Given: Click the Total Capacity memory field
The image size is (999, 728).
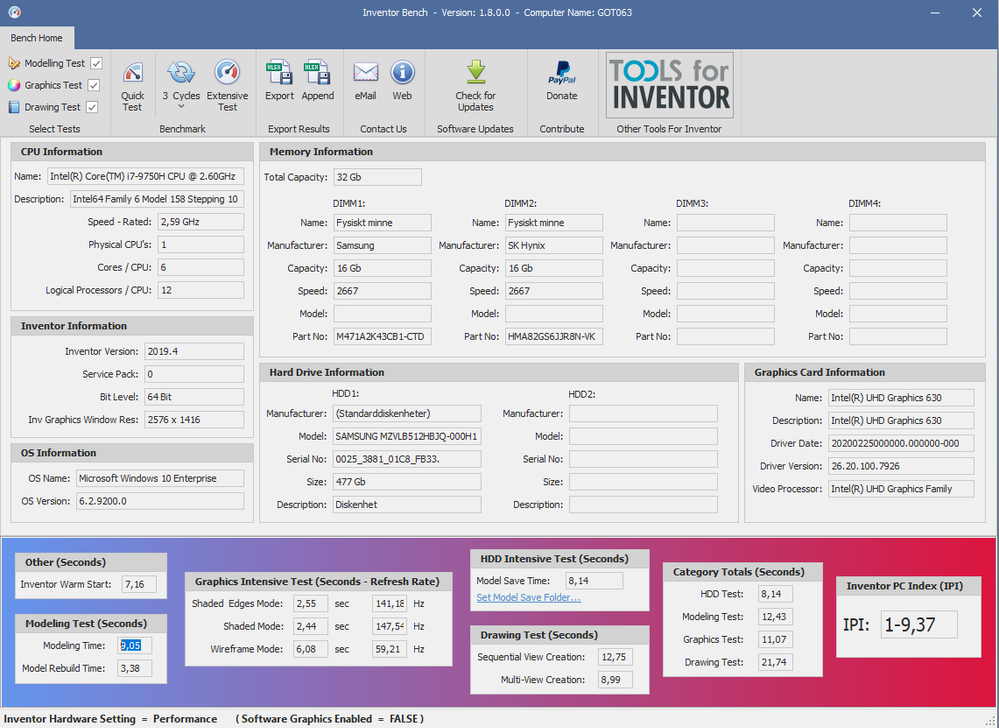Looking at the screenshot, I should [x=377, y=177].
